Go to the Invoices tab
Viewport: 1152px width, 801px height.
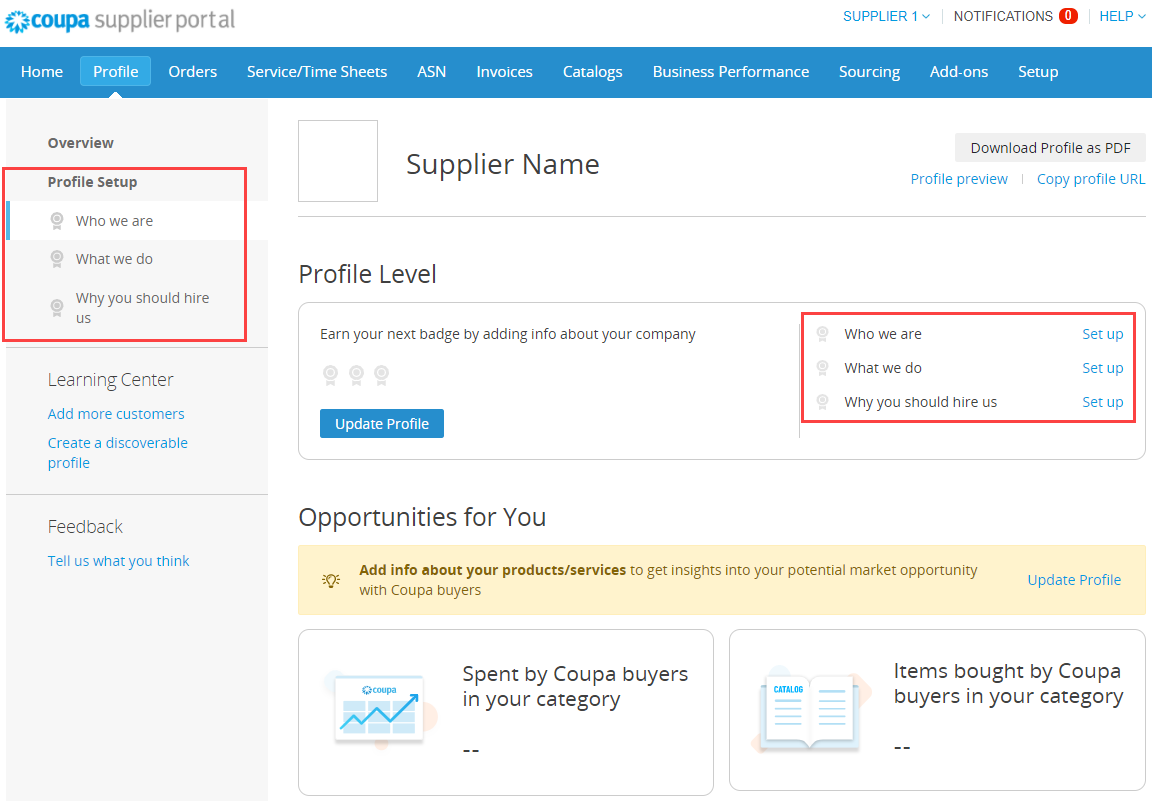[504, 71]
